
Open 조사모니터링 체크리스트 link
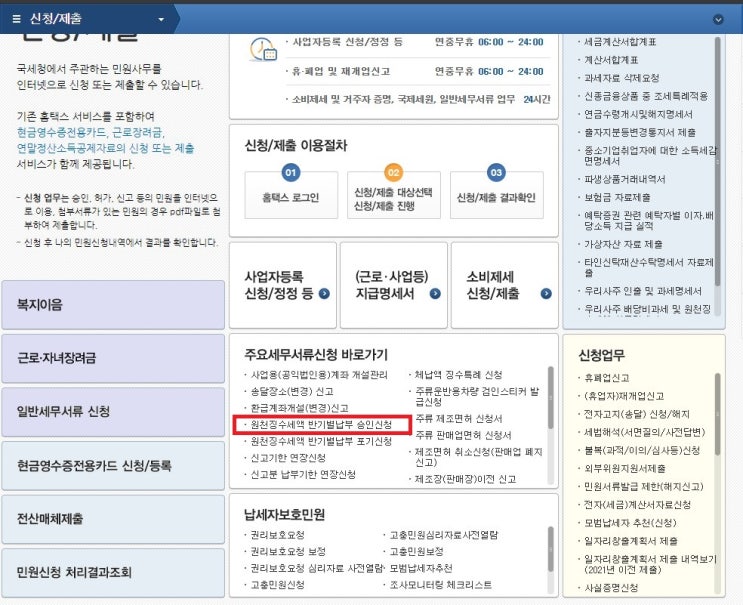[x=441, y=585]
